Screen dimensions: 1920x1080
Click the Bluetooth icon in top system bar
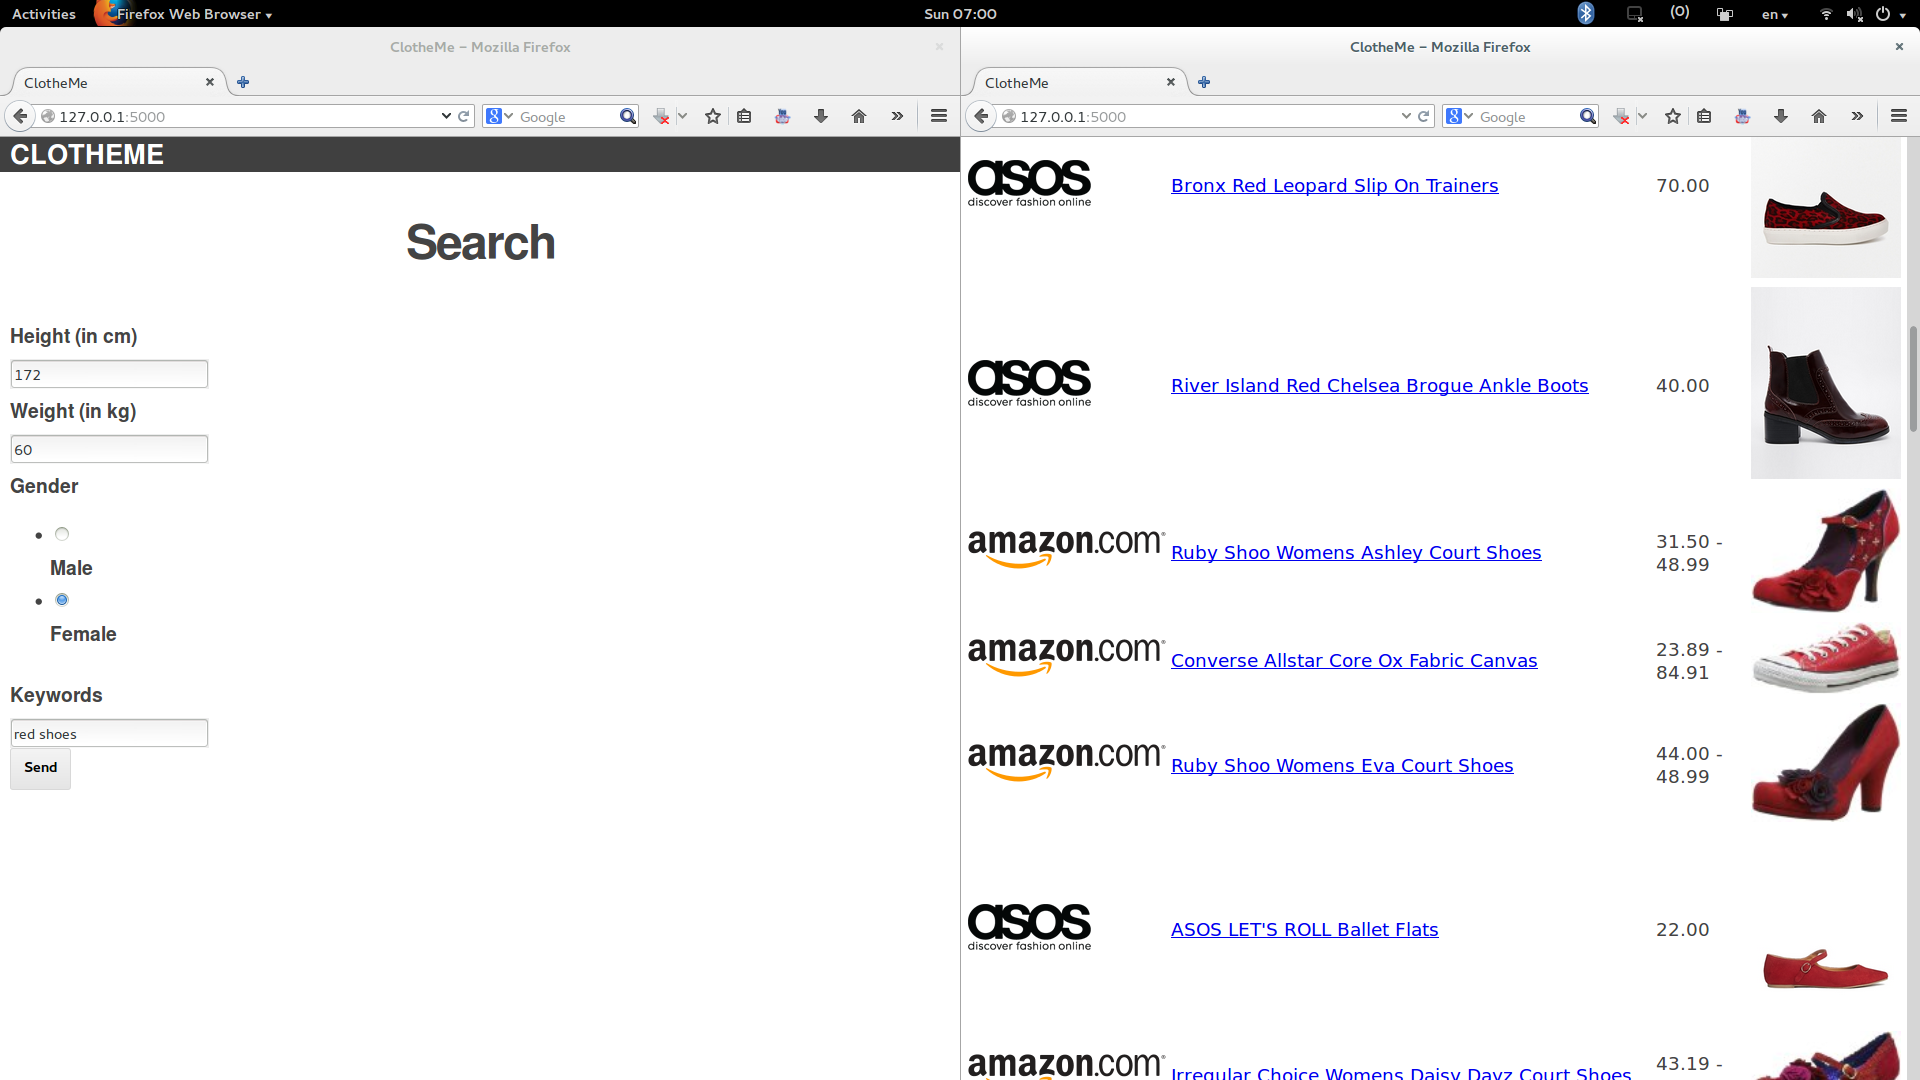[1586, 14]
